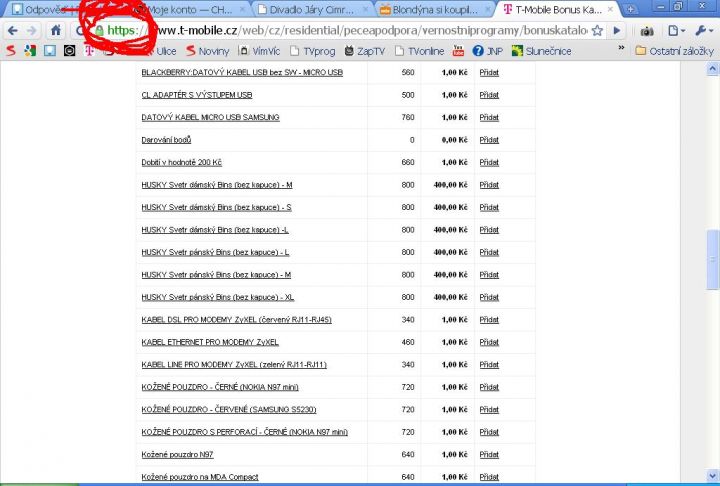Open HUSKY Svetr dámský Bins - M
Image resolution: width=720 pixels, height=486 pixels.
pos(217,185)
